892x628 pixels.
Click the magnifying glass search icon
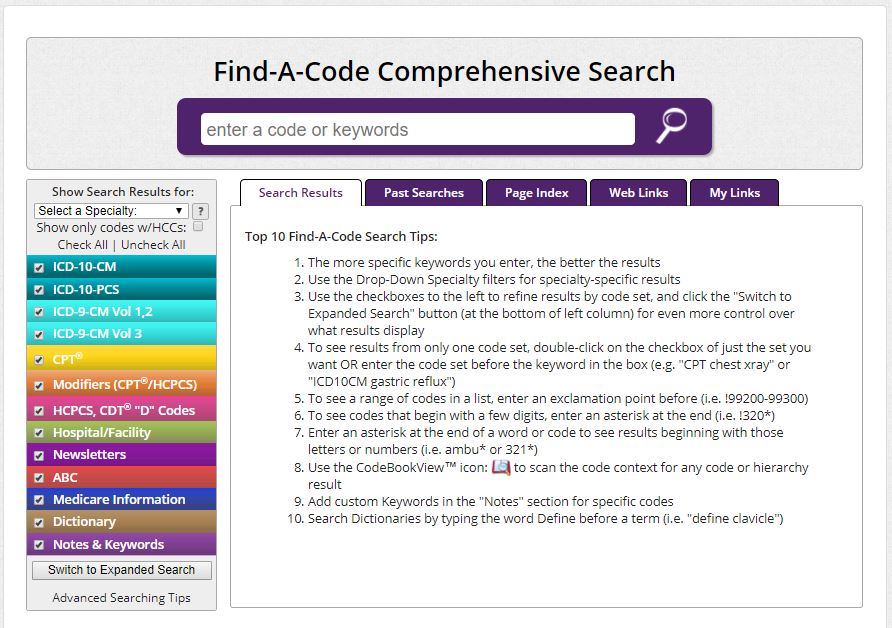tap(671, 126)
